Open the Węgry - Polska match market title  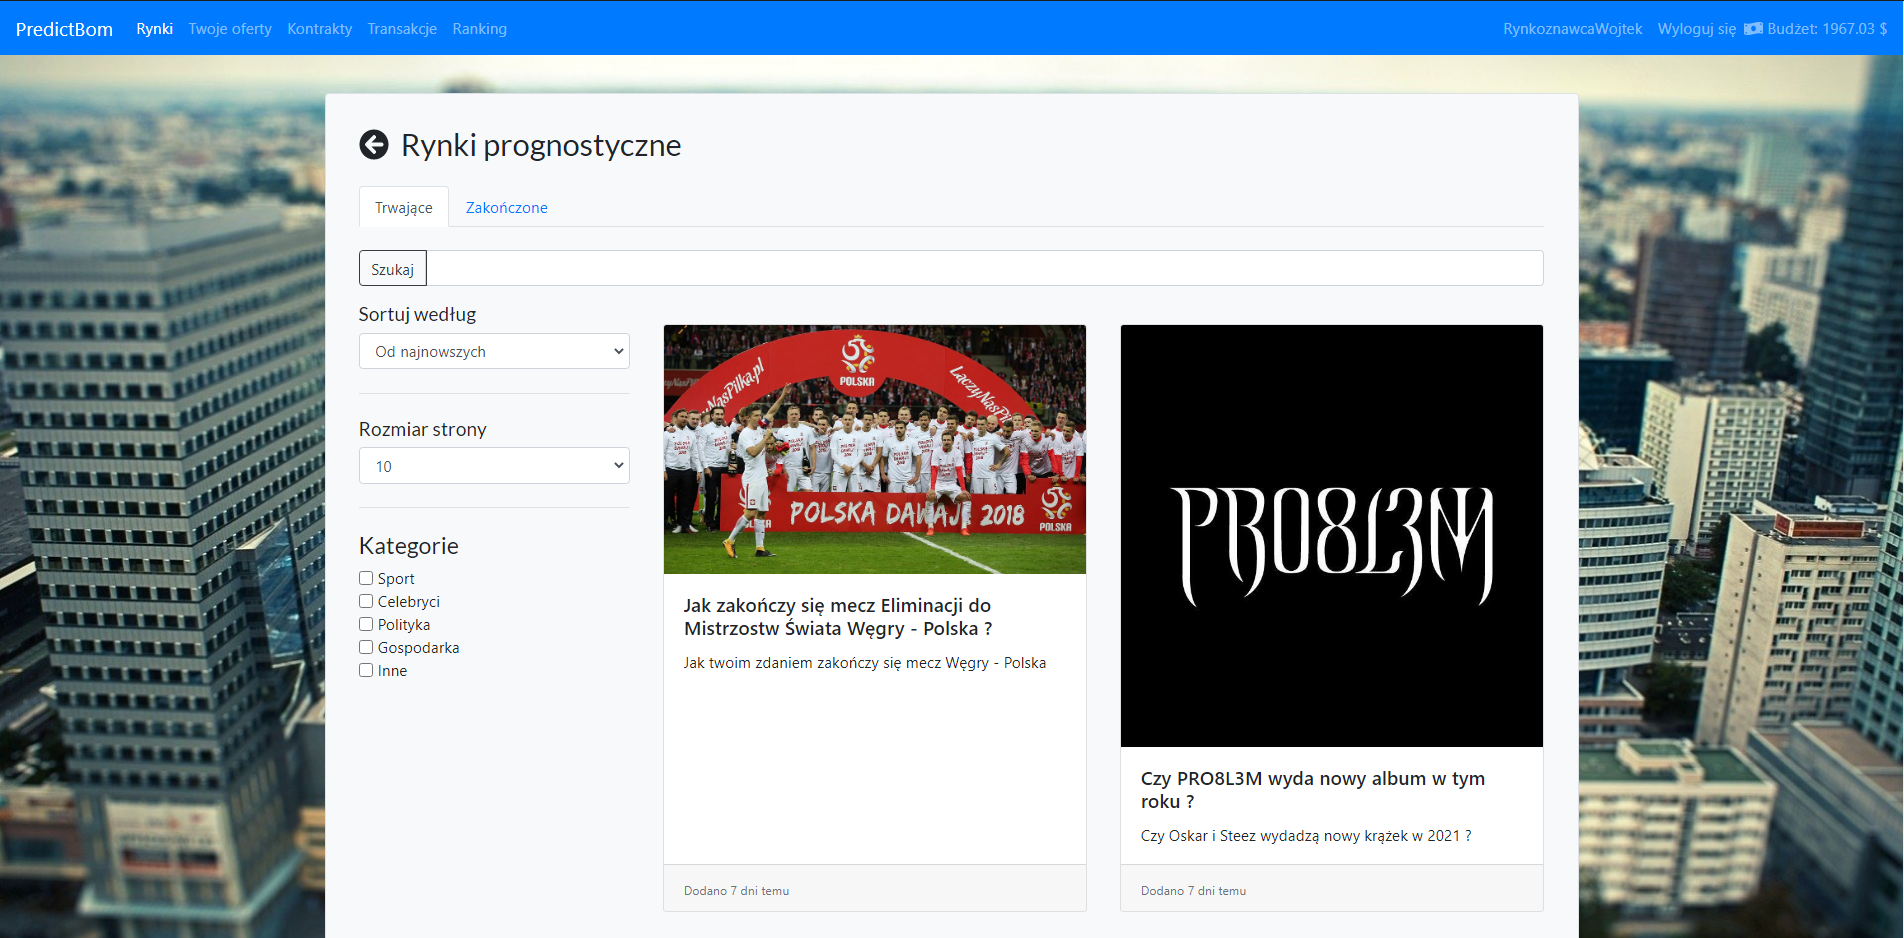[838, 617]
